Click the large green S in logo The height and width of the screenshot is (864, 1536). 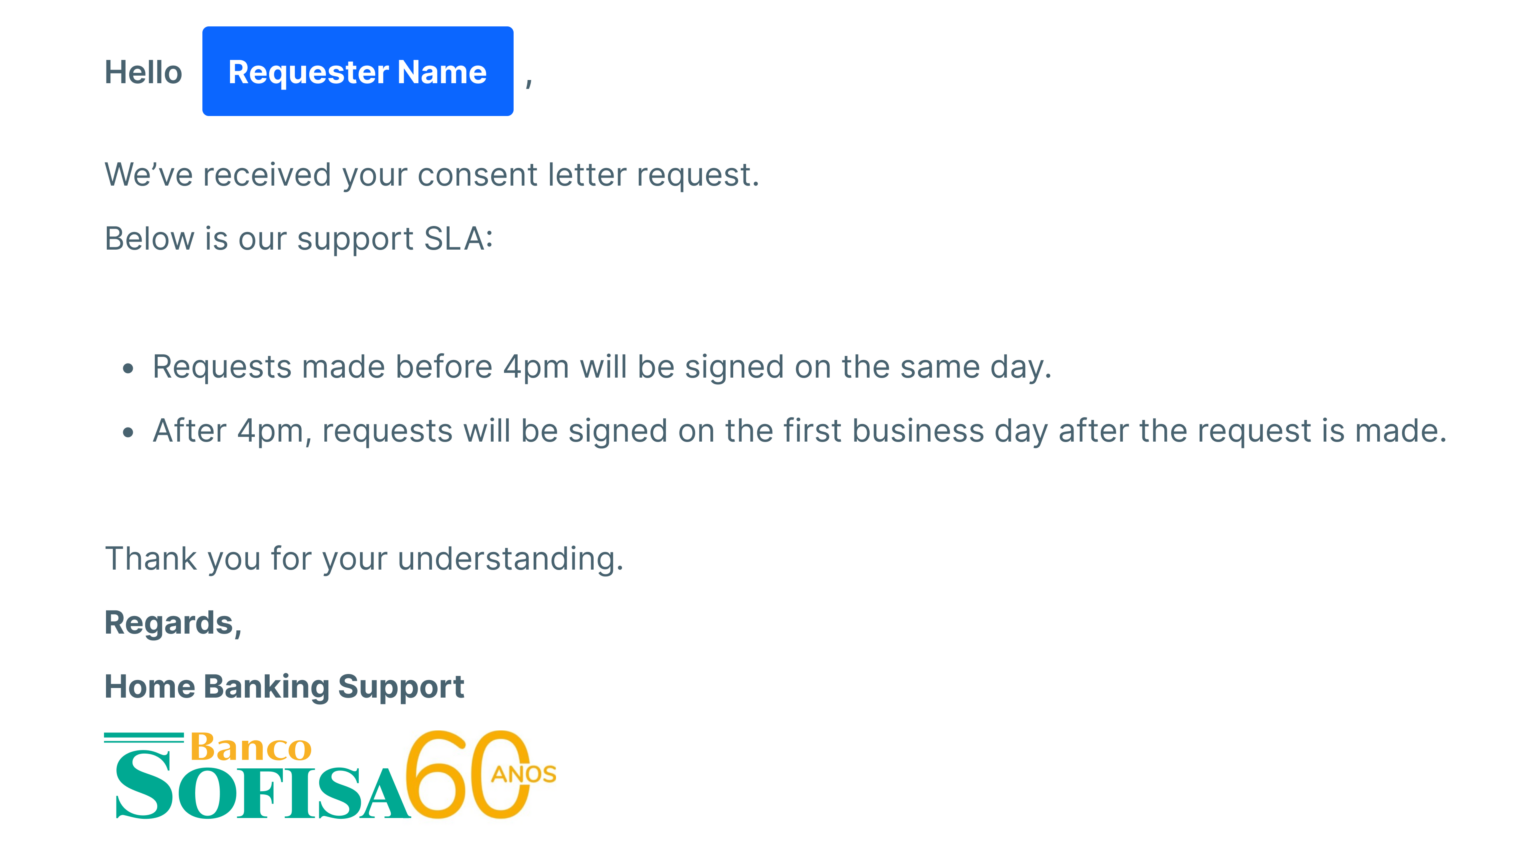pos(144,787)
